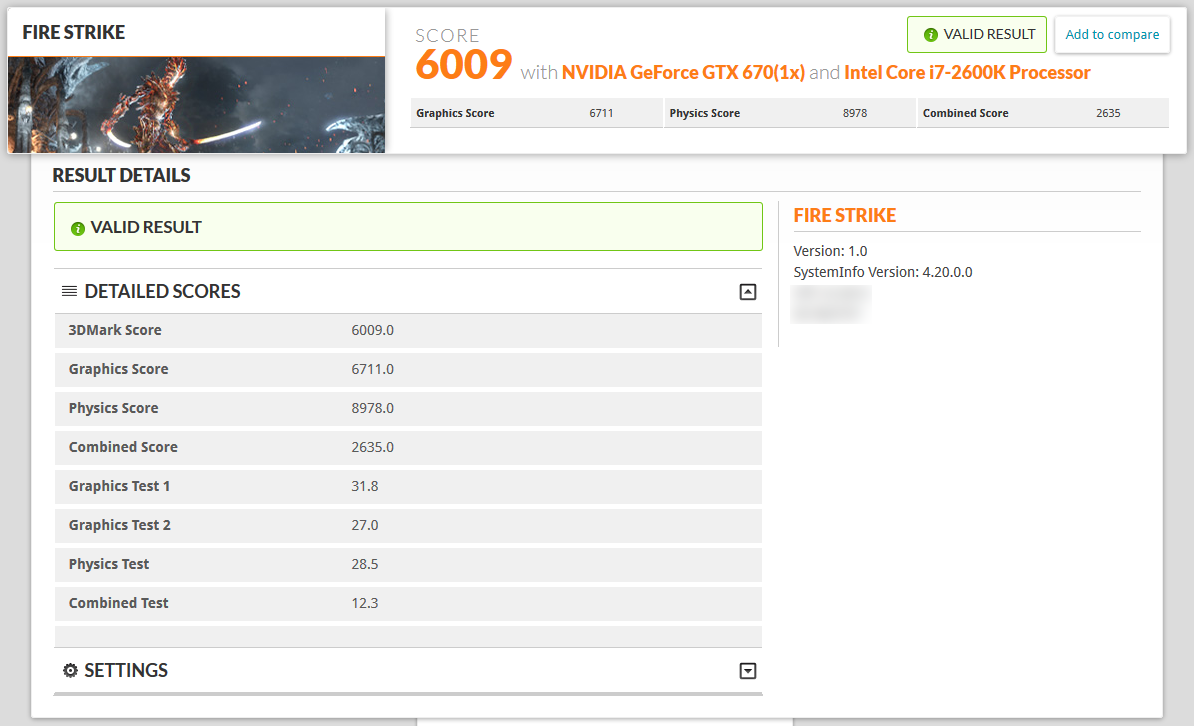
Task: Select the 31.8 value
Action: point(365,486)
